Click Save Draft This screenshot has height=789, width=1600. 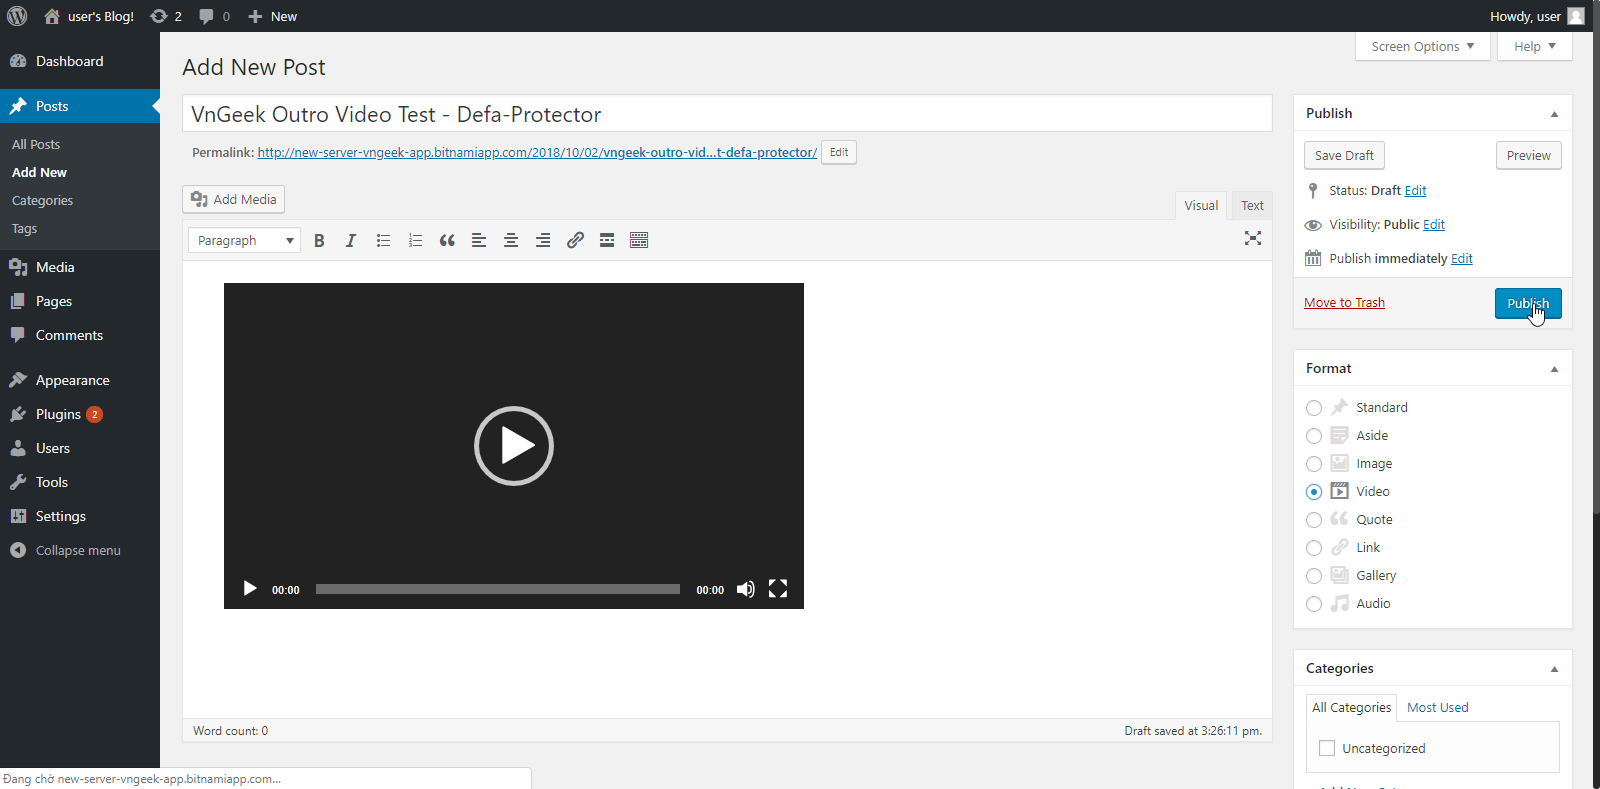click(x=1344, y=155)
